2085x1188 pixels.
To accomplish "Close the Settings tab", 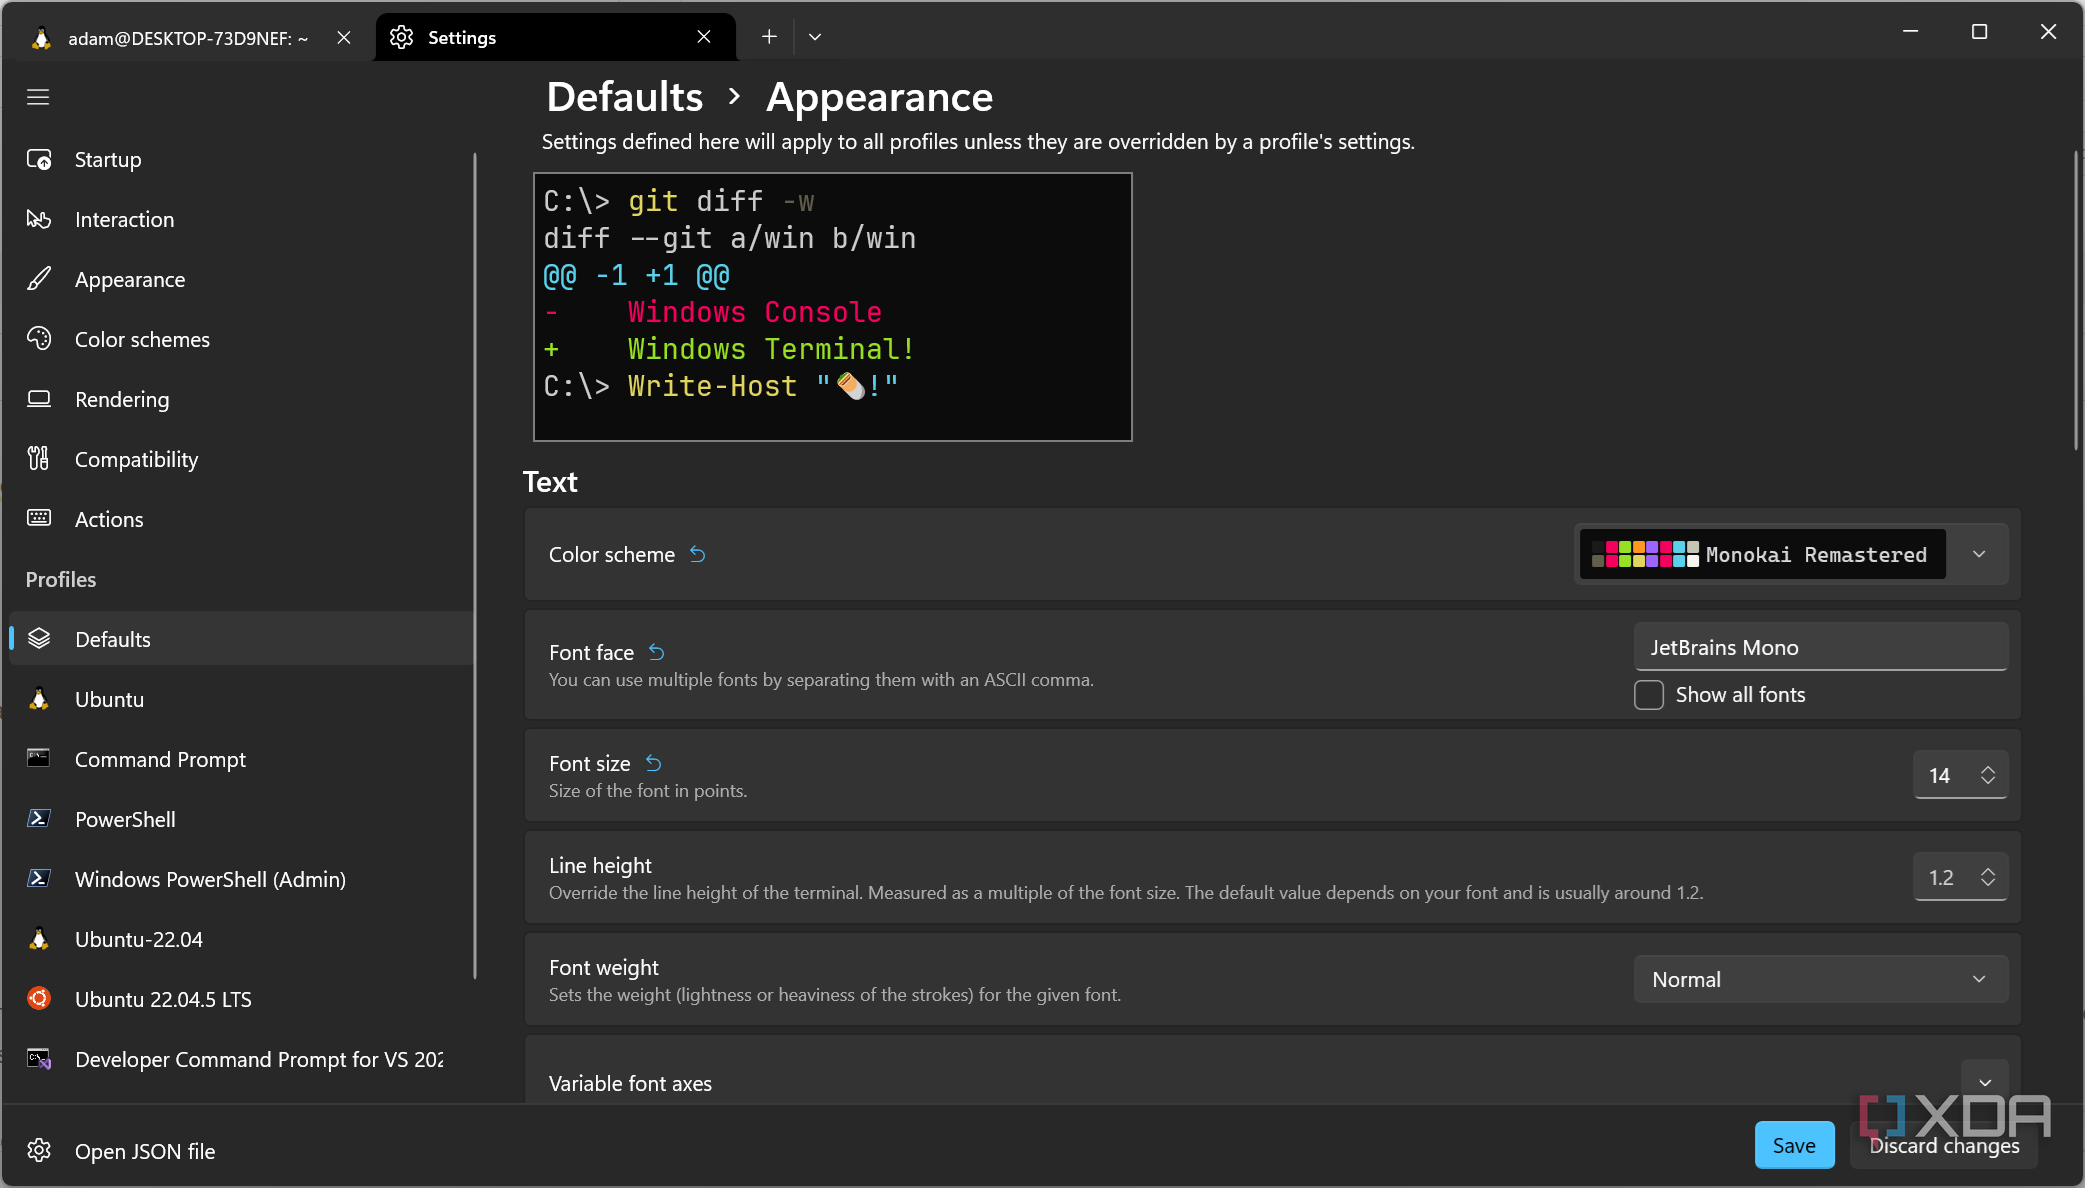I will pos(704,37).
